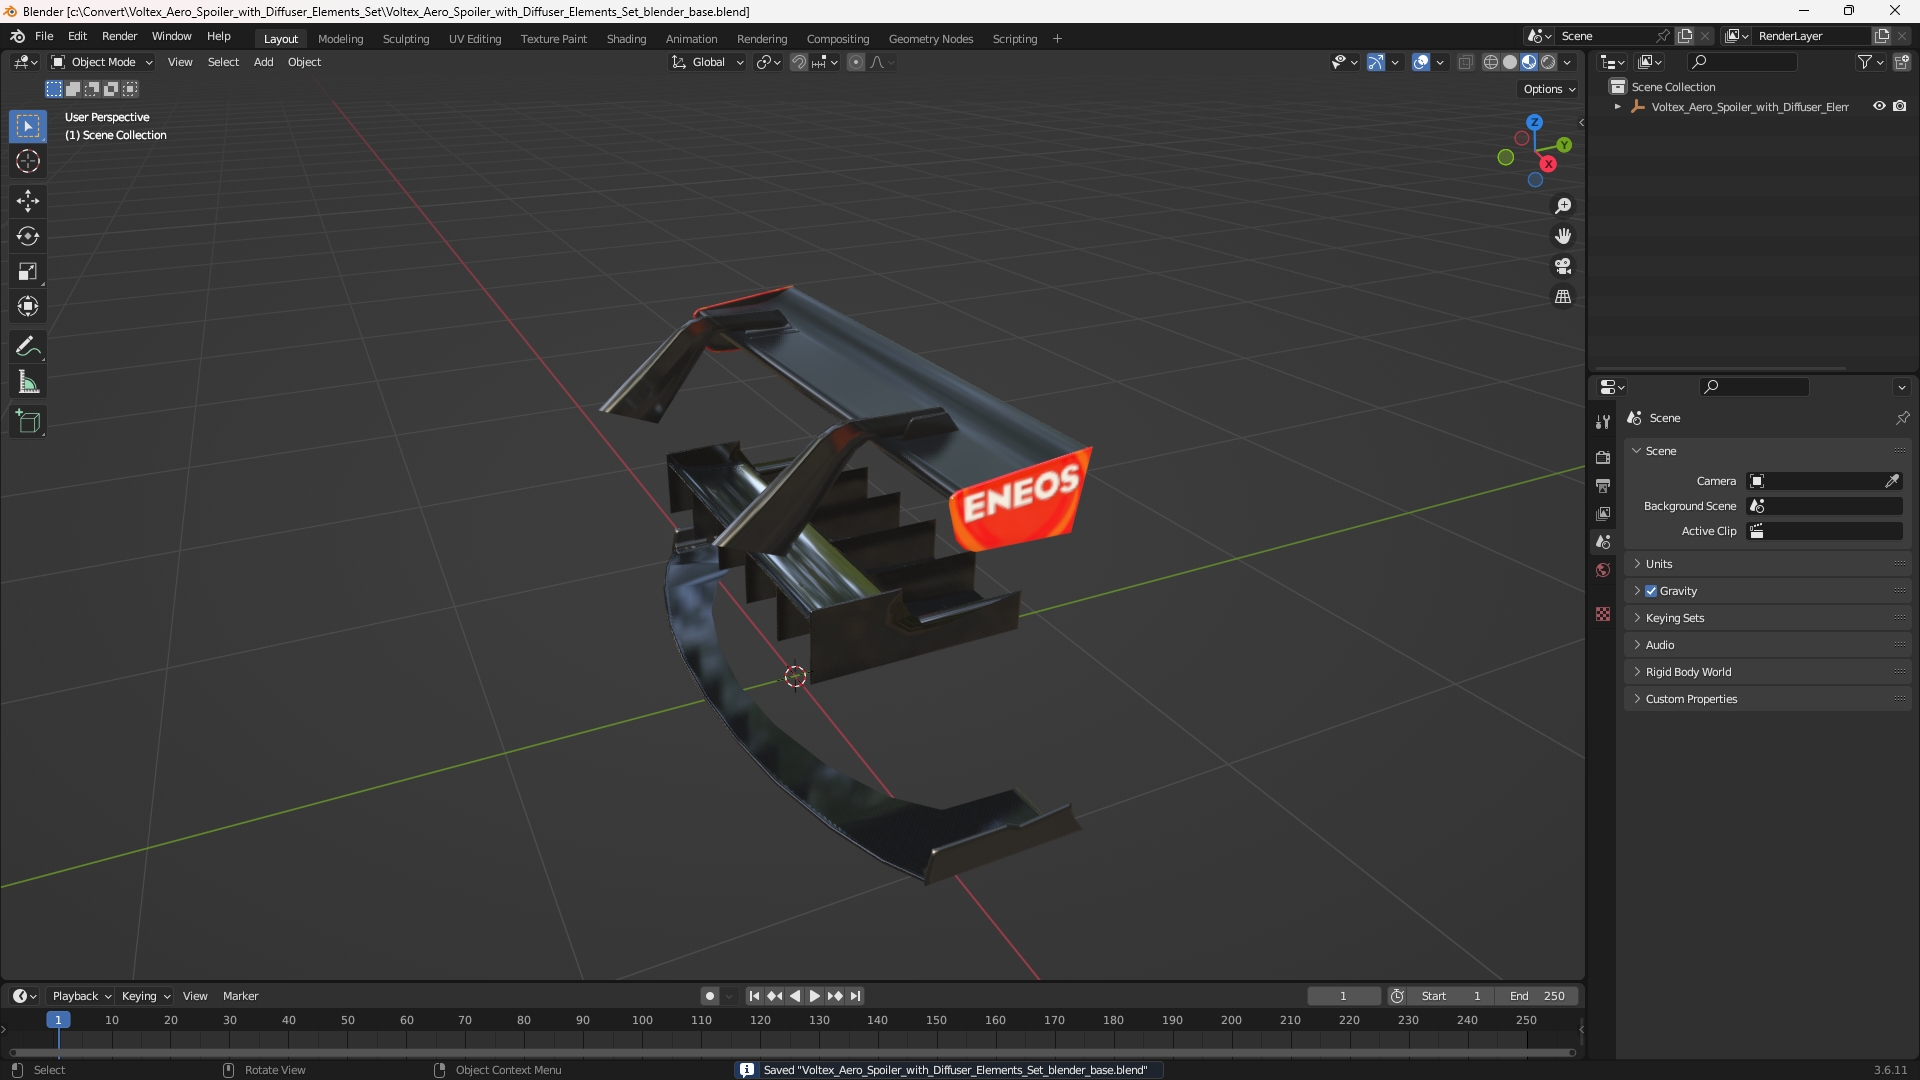Toggle proportional editing
This screenshot has width=1920, height=1080.
click(856, 62)
